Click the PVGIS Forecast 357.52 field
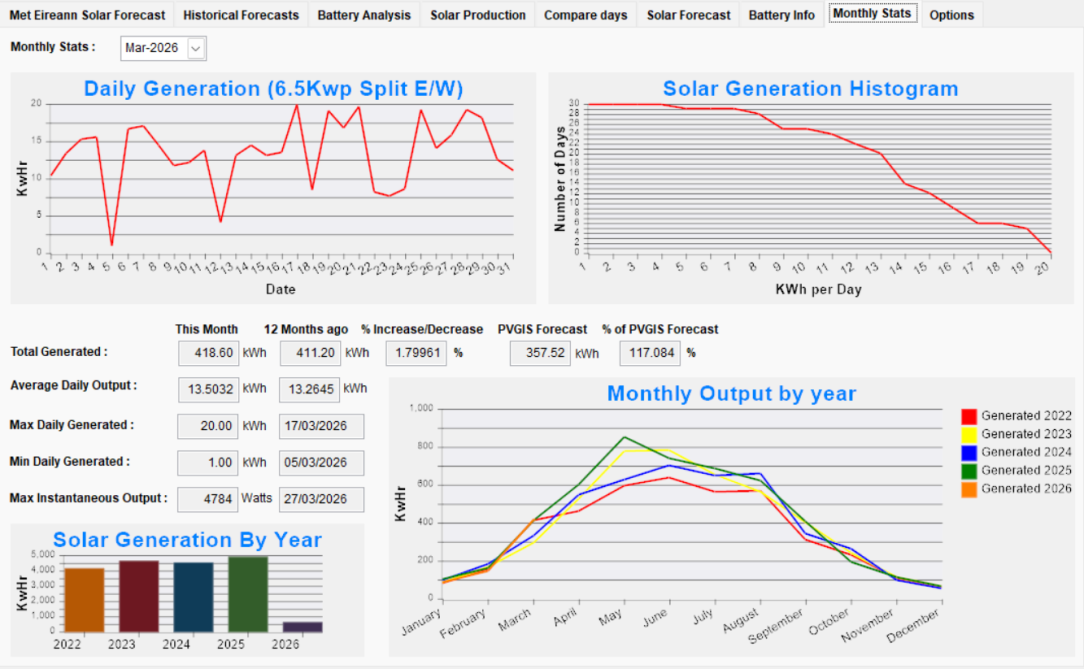 click(540, 353)
